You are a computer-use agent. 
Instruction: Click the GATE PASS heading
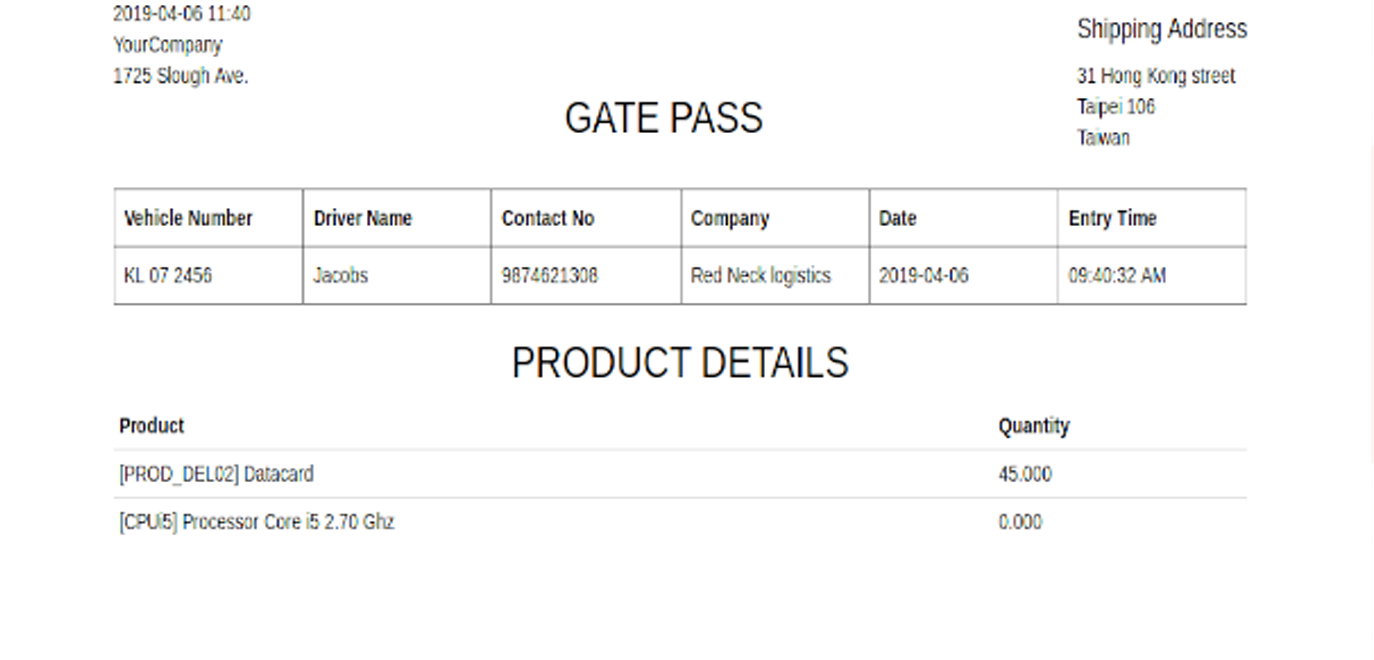pos(663,118)
